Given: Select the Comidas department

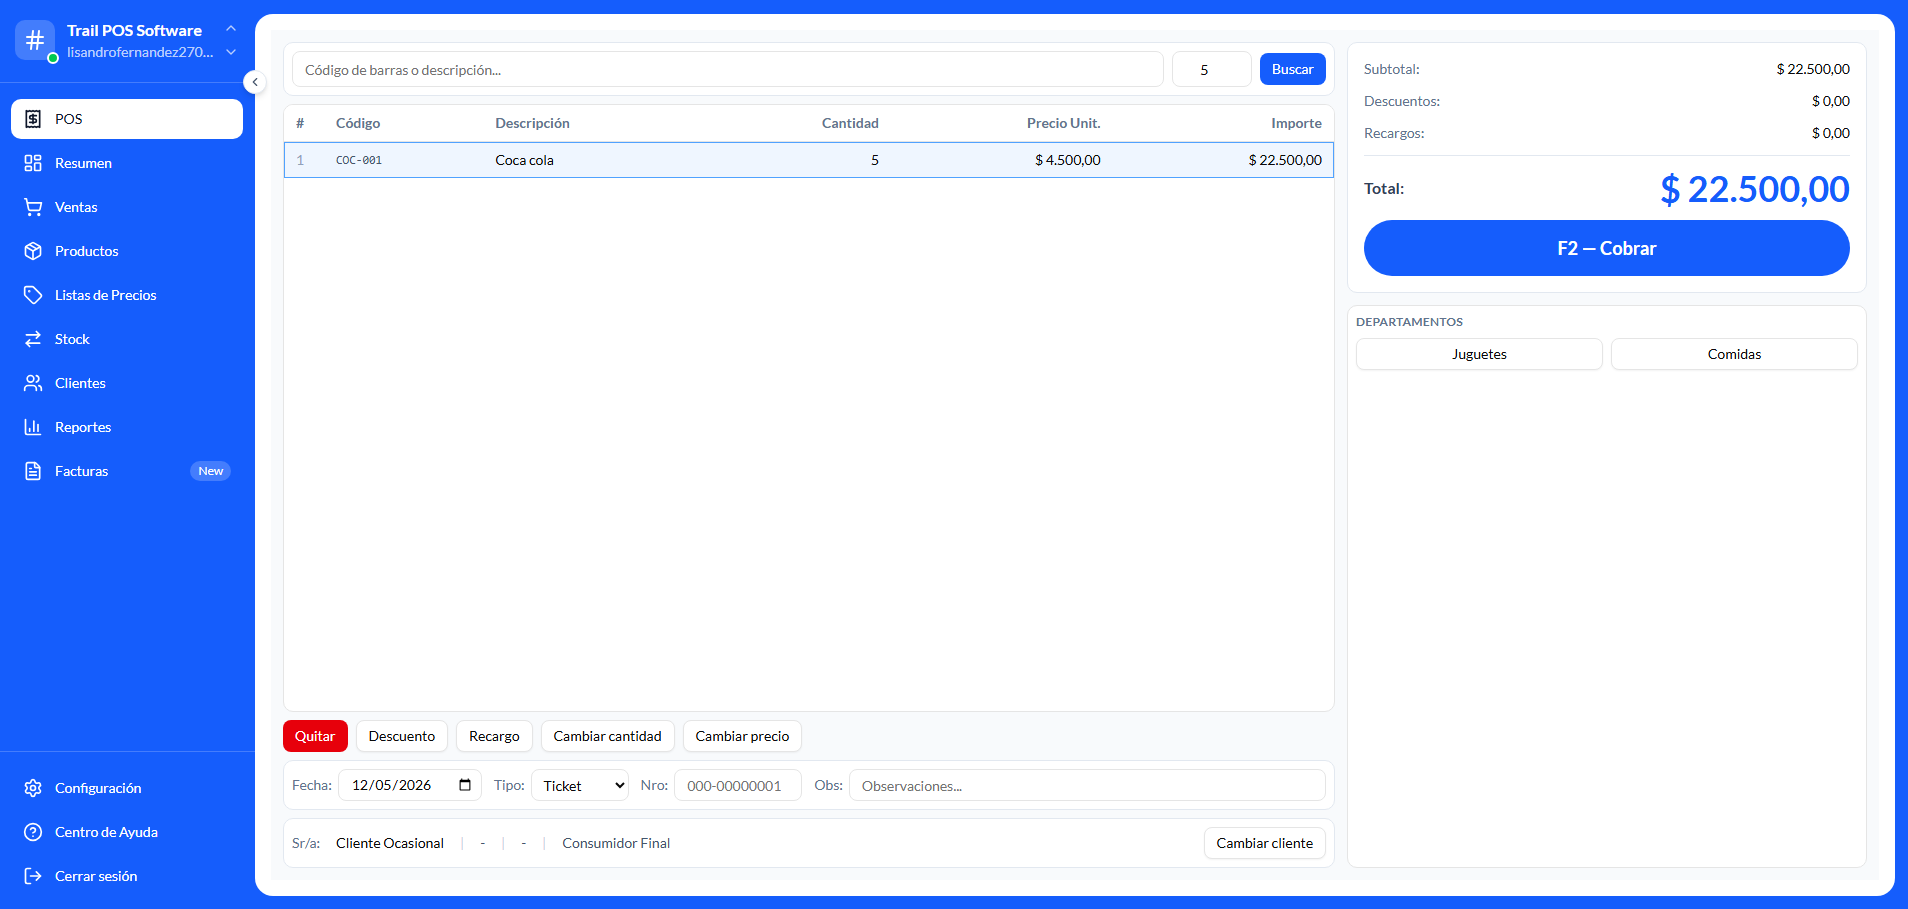Looking at the screenshot, I should coord(1734,354).
